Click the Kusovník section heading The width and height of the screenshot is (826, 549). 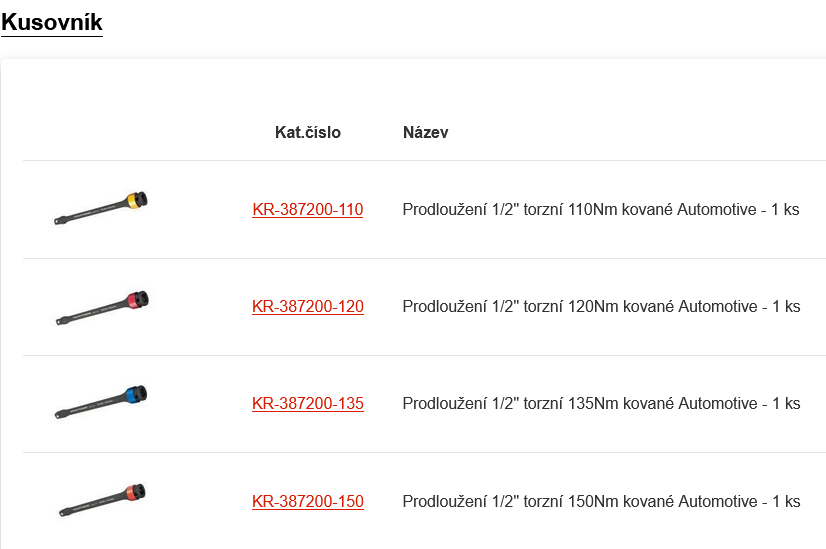tap(52, 22)
